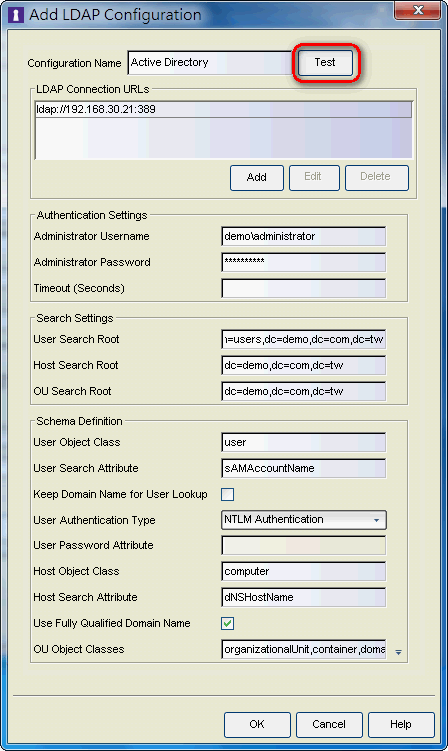Test the LDAP configuration
Viewport: 448px width, 751px height.
[325, 62]
